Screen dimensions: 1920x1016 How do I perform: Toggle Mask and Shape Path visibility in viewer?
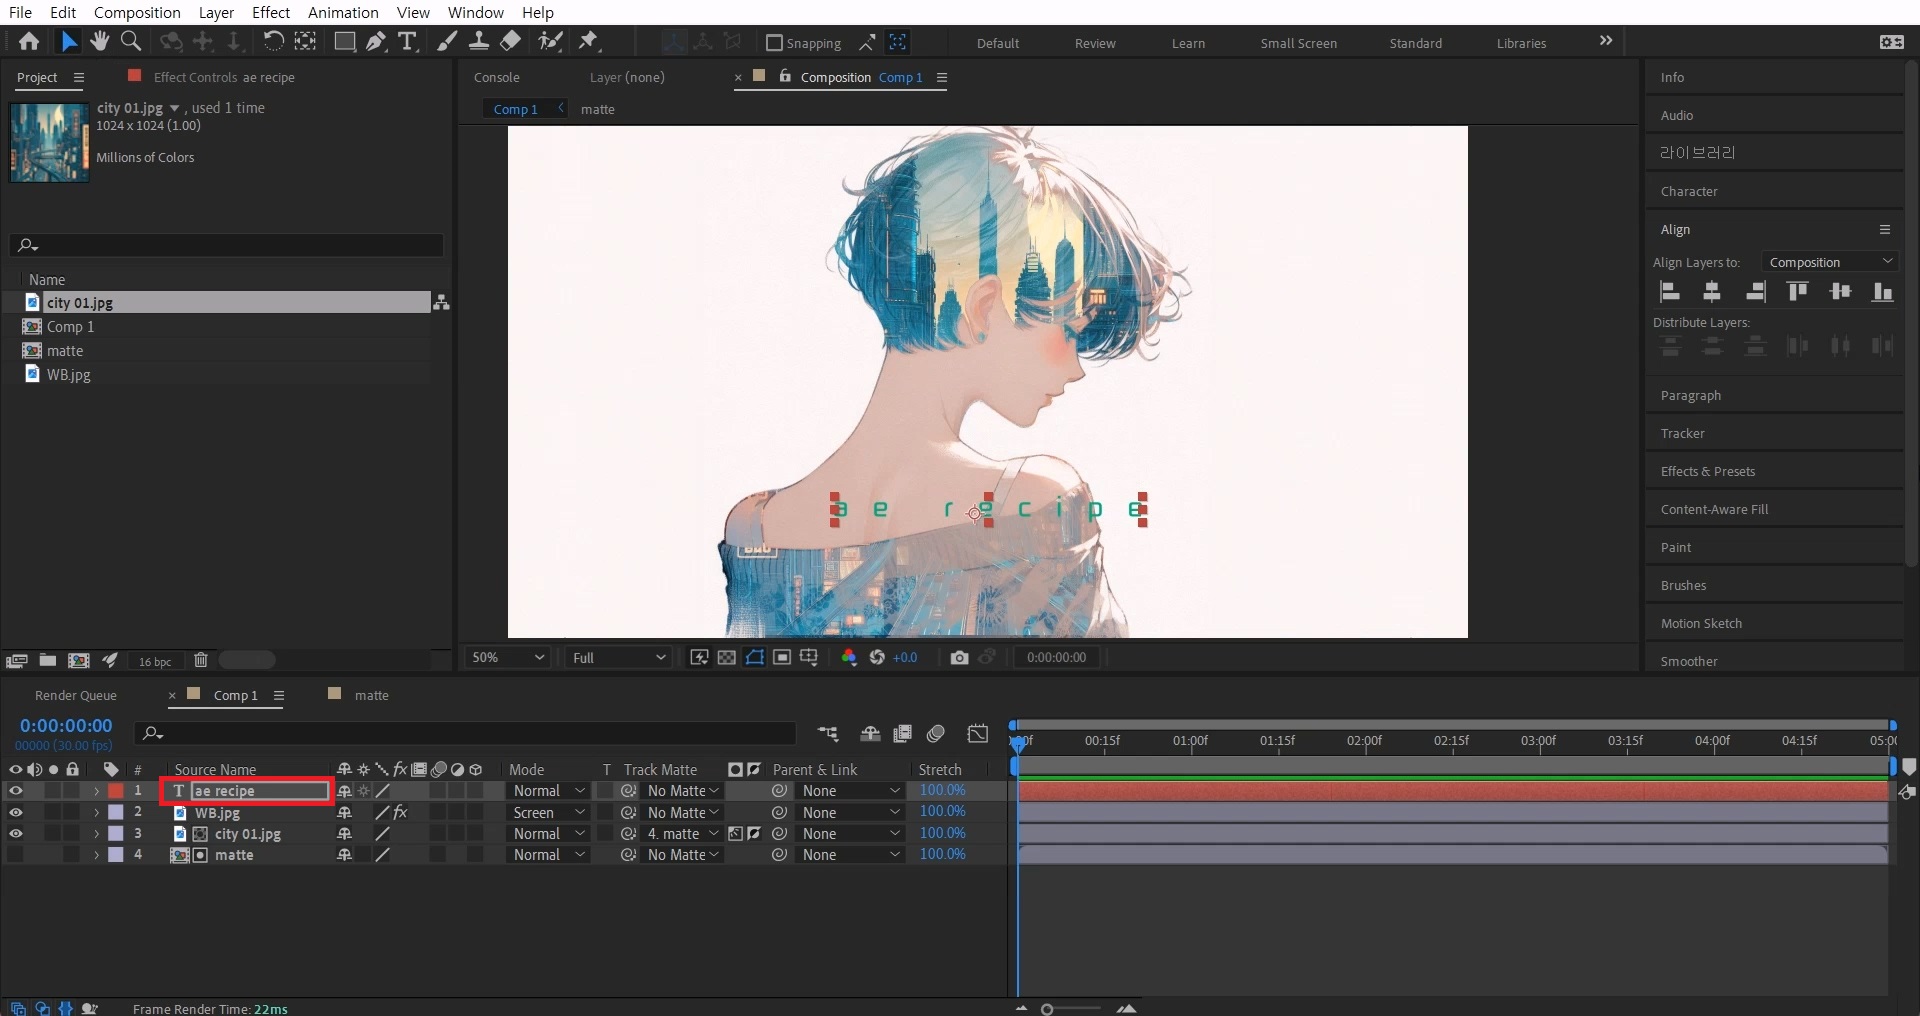point(755,657)
